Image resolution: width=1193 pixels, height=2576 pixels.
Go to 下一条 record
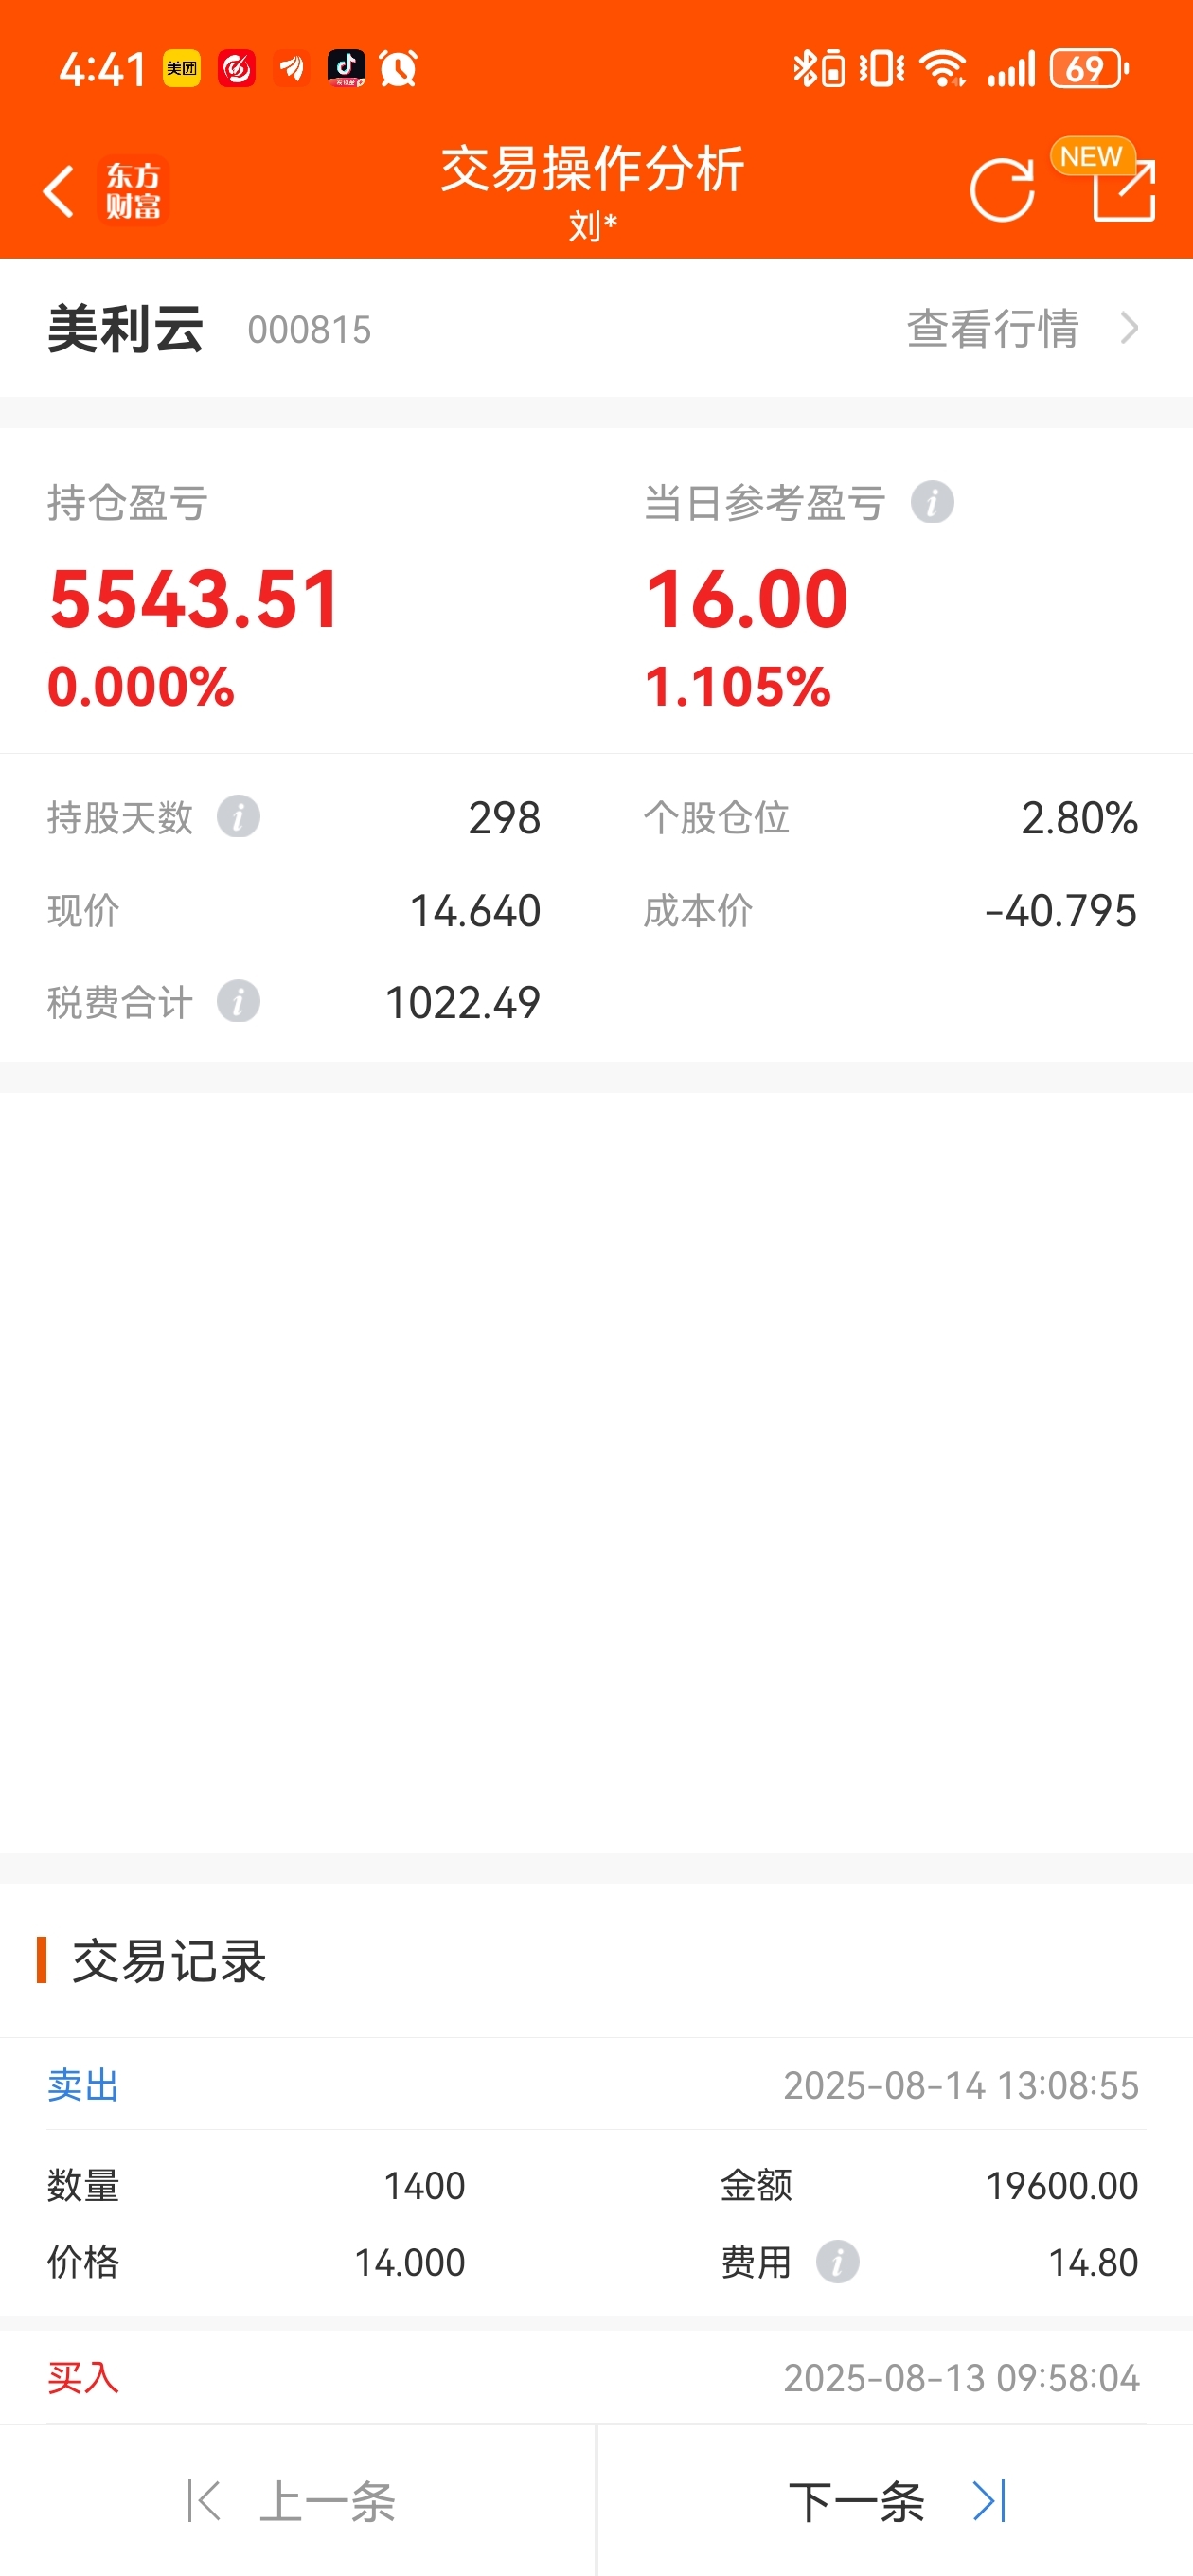(x=895, y=2501)
